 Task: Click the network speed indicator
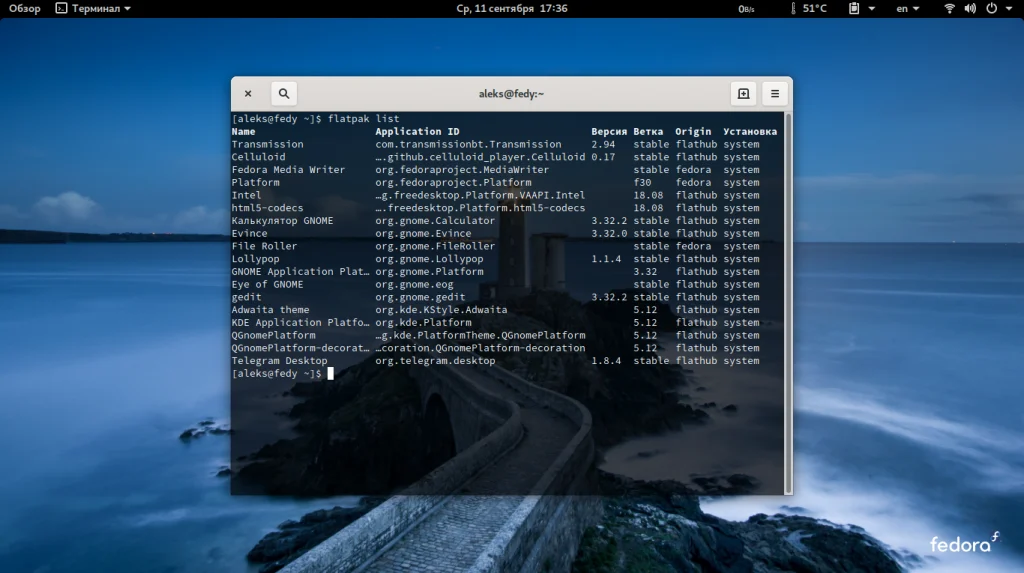pos(746,8)
